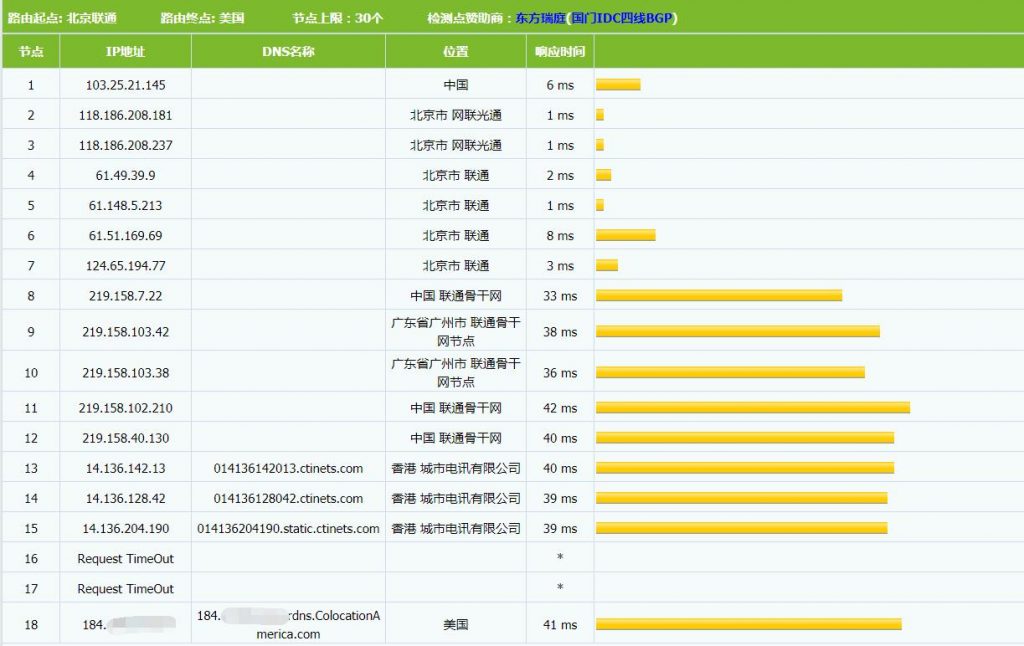Click the 6 ms response bar
Image resolution: width=1024 pixels, height=646 pixels.
click(618, 85)
